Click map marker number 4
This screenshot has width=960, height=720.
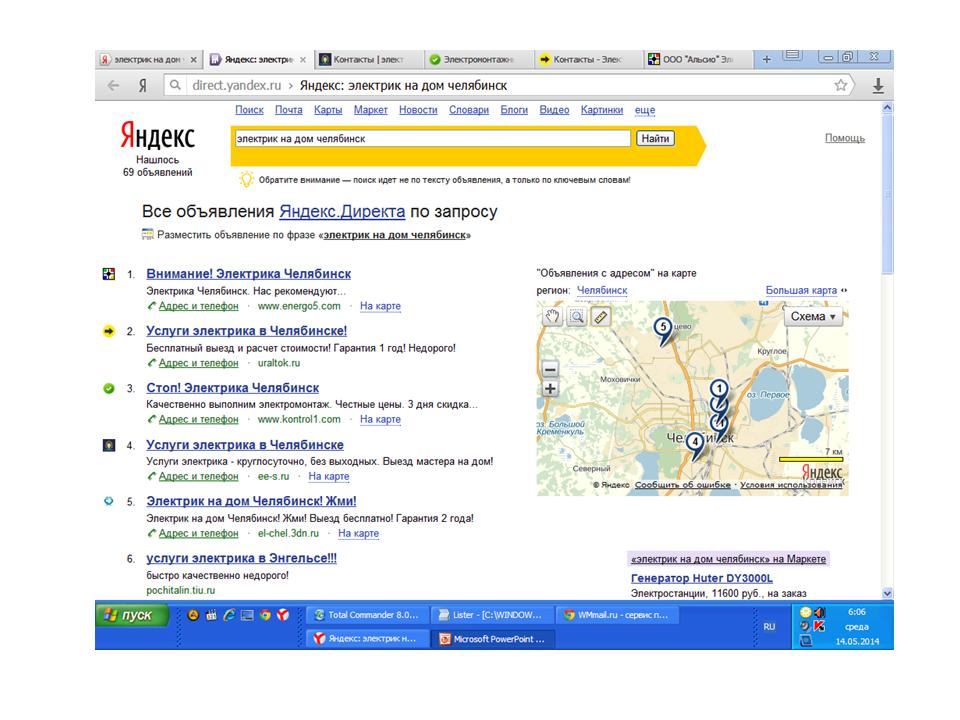pos(695,445)
